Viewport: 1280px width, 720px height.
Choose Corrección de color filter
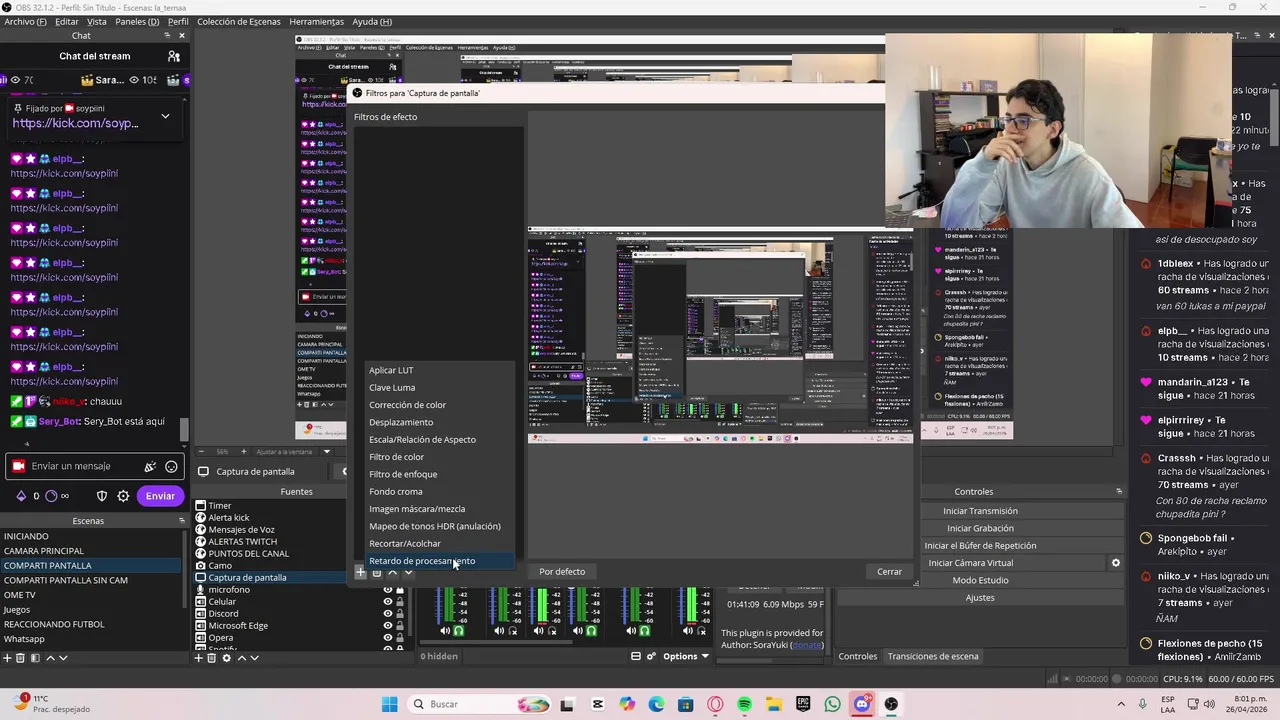click(439, 405)
